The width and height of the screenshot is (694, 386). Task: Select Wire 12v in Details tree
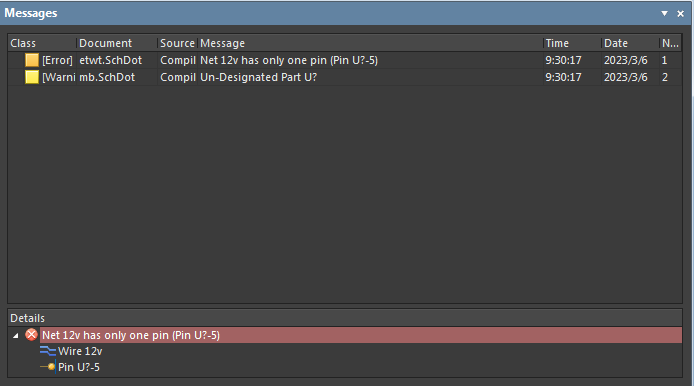(80, 351)
